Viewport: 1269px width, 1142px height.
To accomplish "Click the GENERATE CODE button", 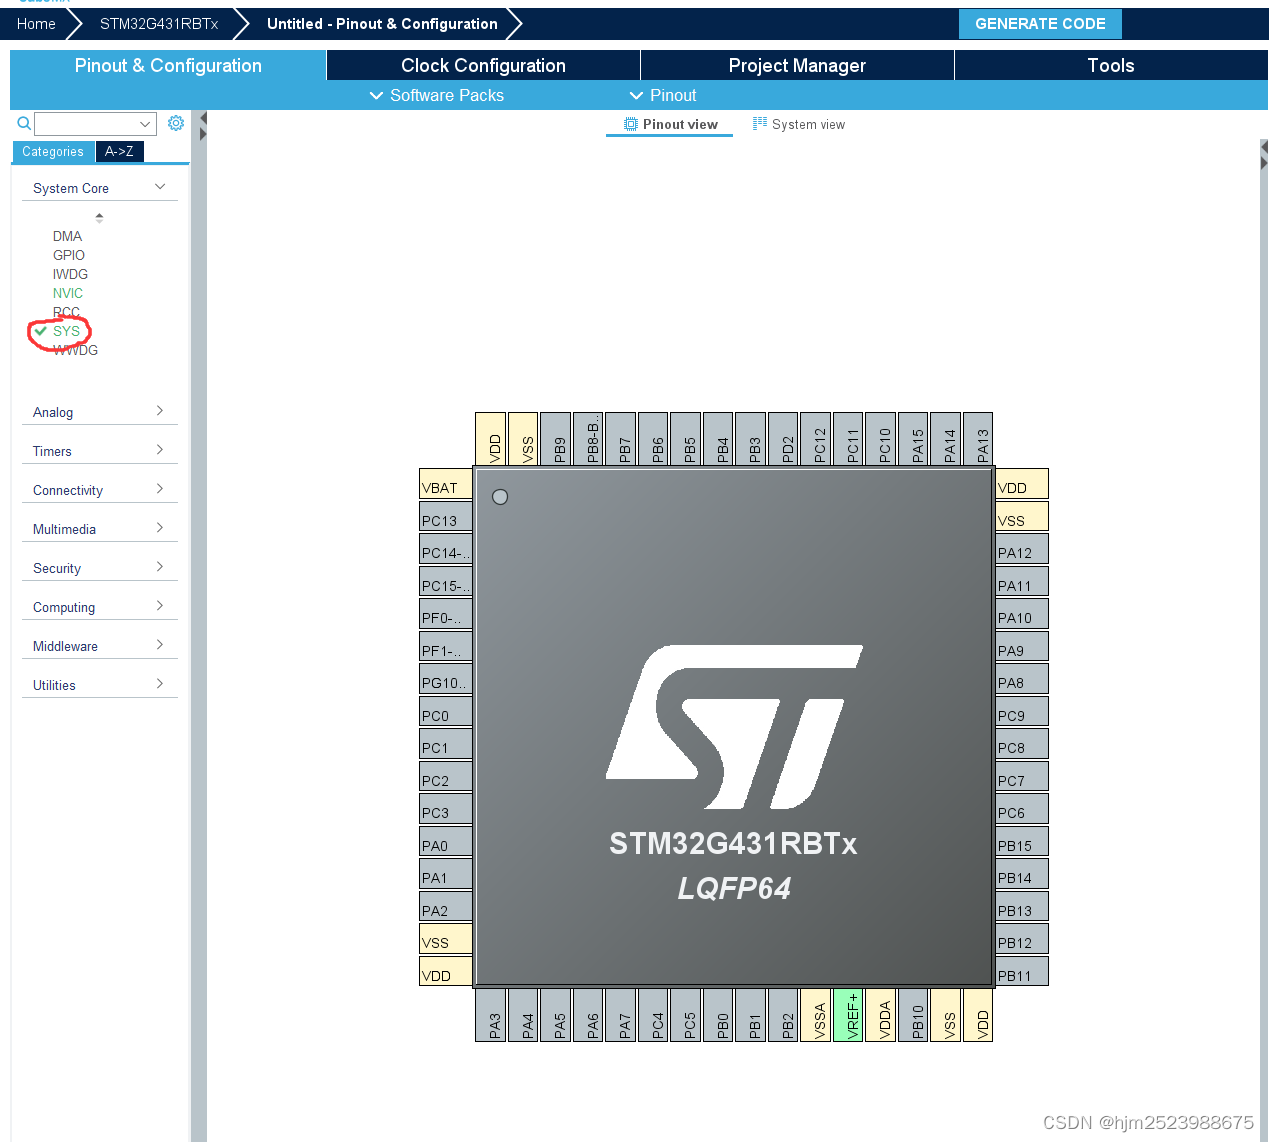I will [1040, 23].
